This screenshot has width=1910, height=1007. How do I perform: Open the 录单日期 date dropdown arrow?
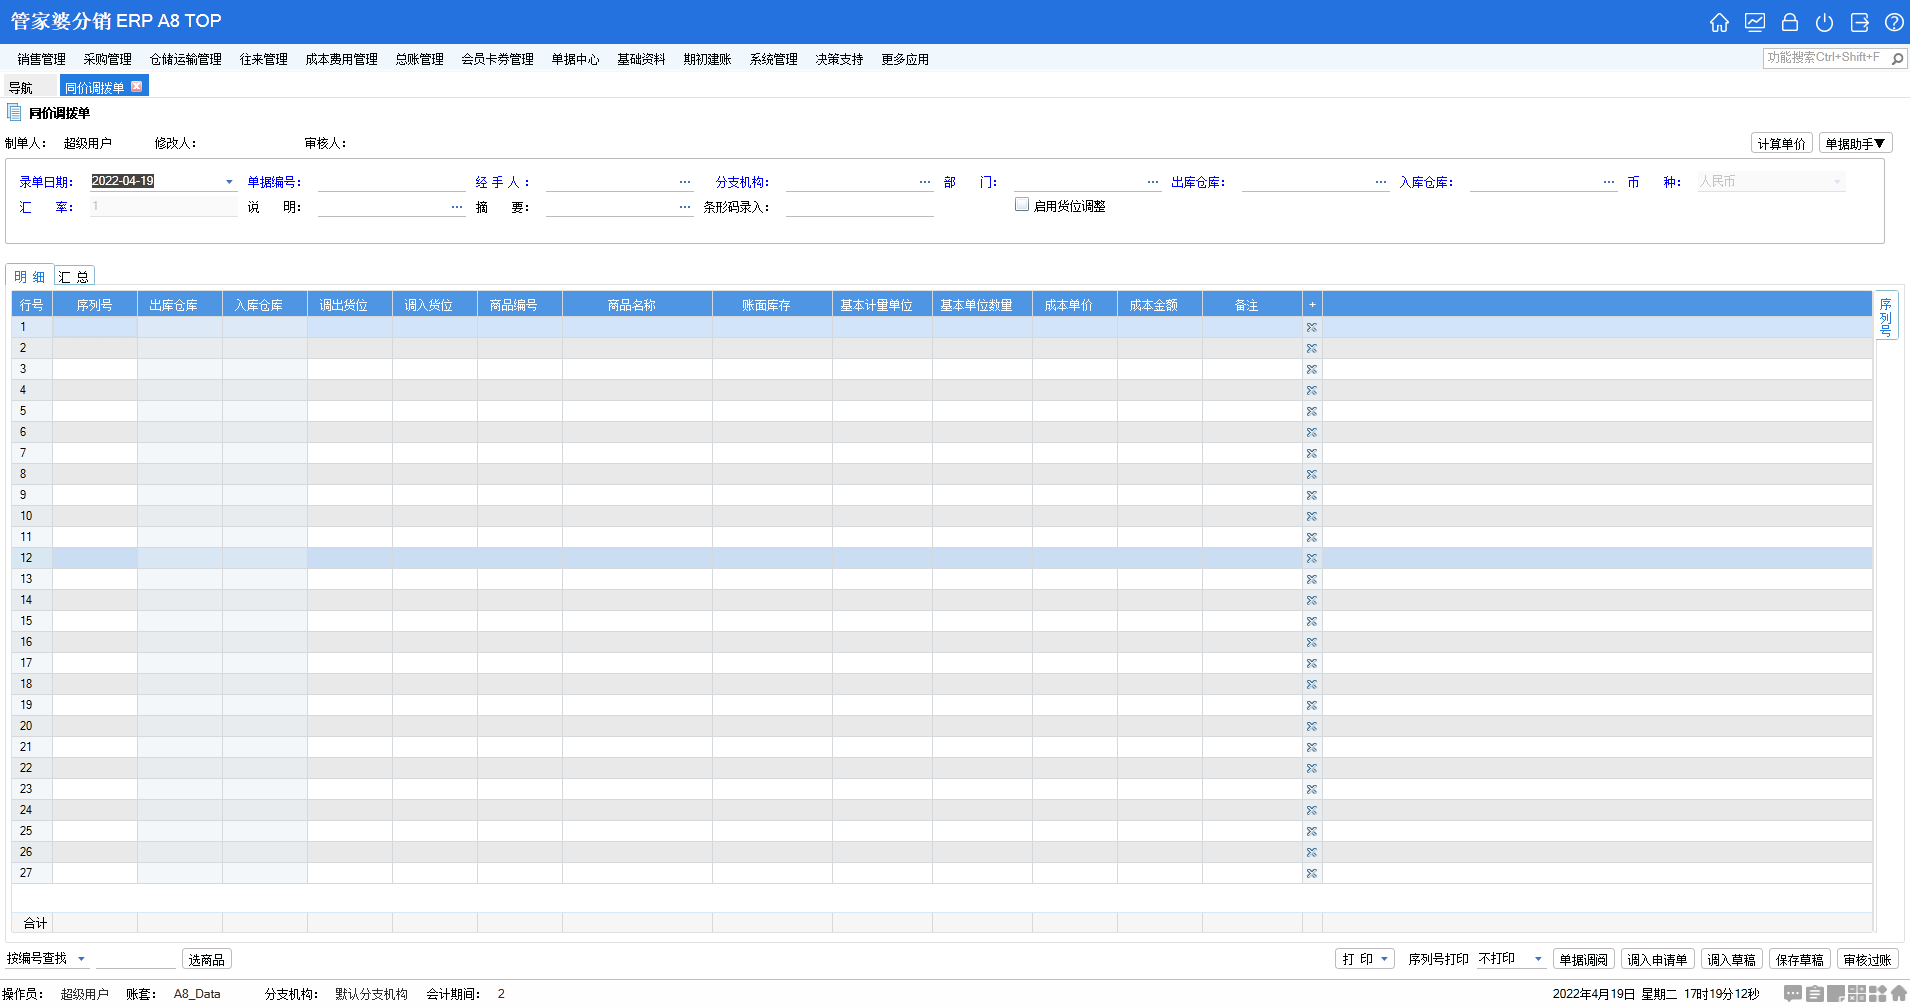pos(229,182)
